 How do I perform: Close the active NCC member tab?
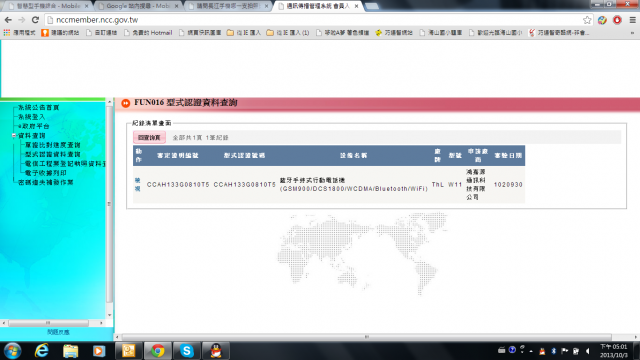(356, 6)
